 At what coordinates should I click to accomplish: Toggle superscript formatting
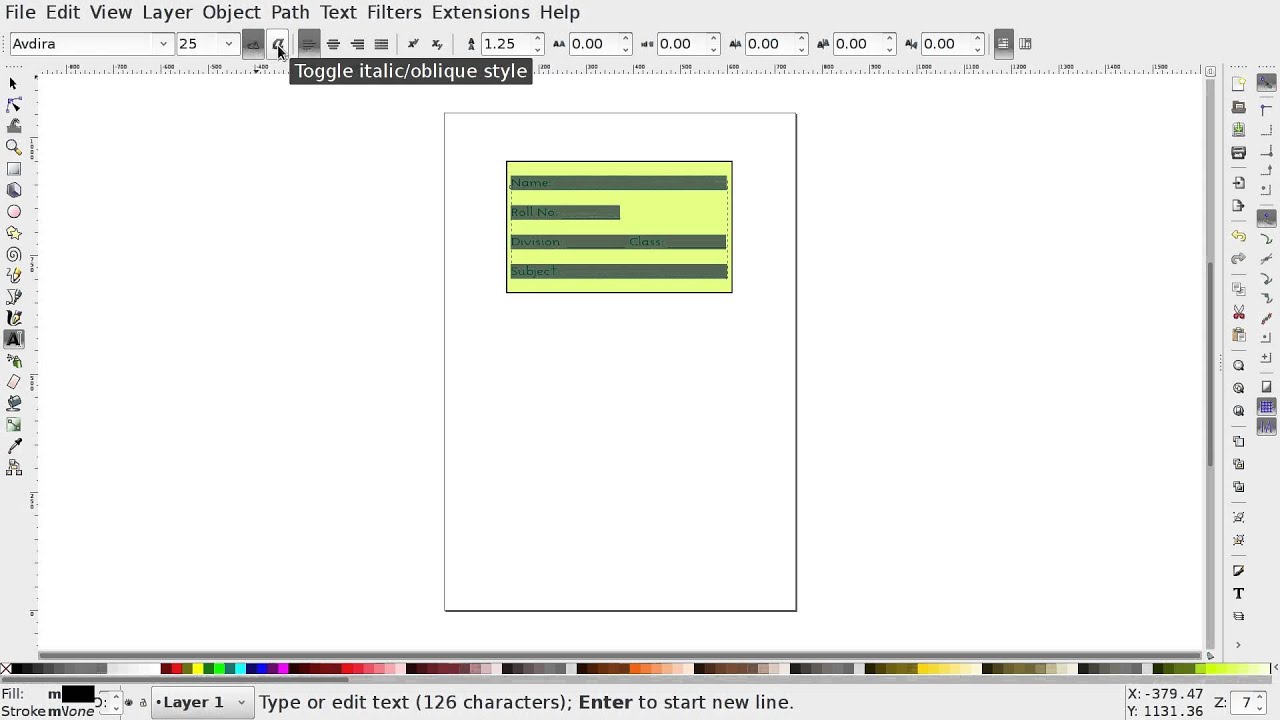(x=413, y=44)
